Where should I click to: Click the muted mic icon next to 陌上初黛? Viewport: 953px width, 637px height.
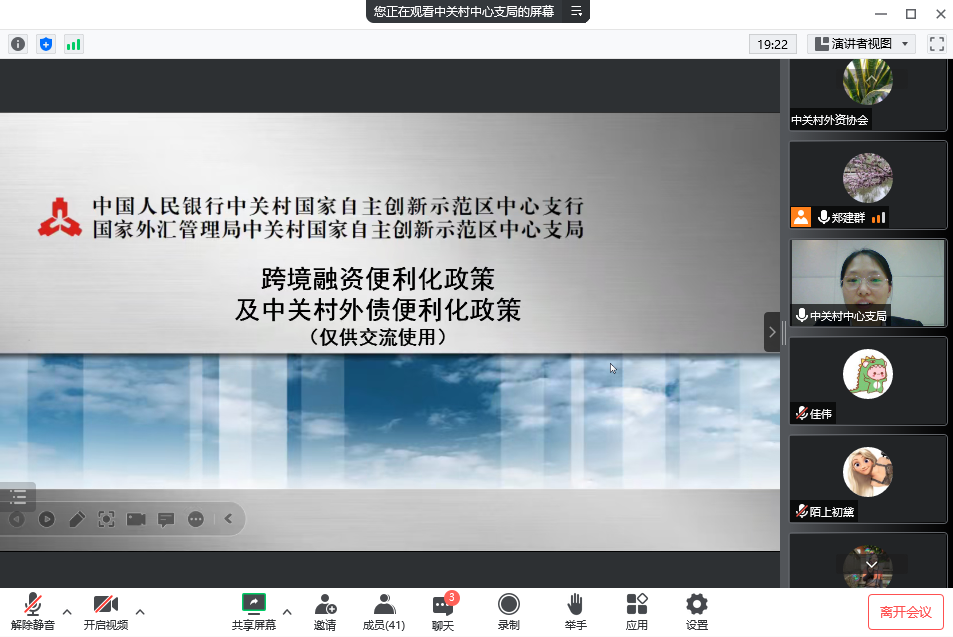(x=802, y=511)
